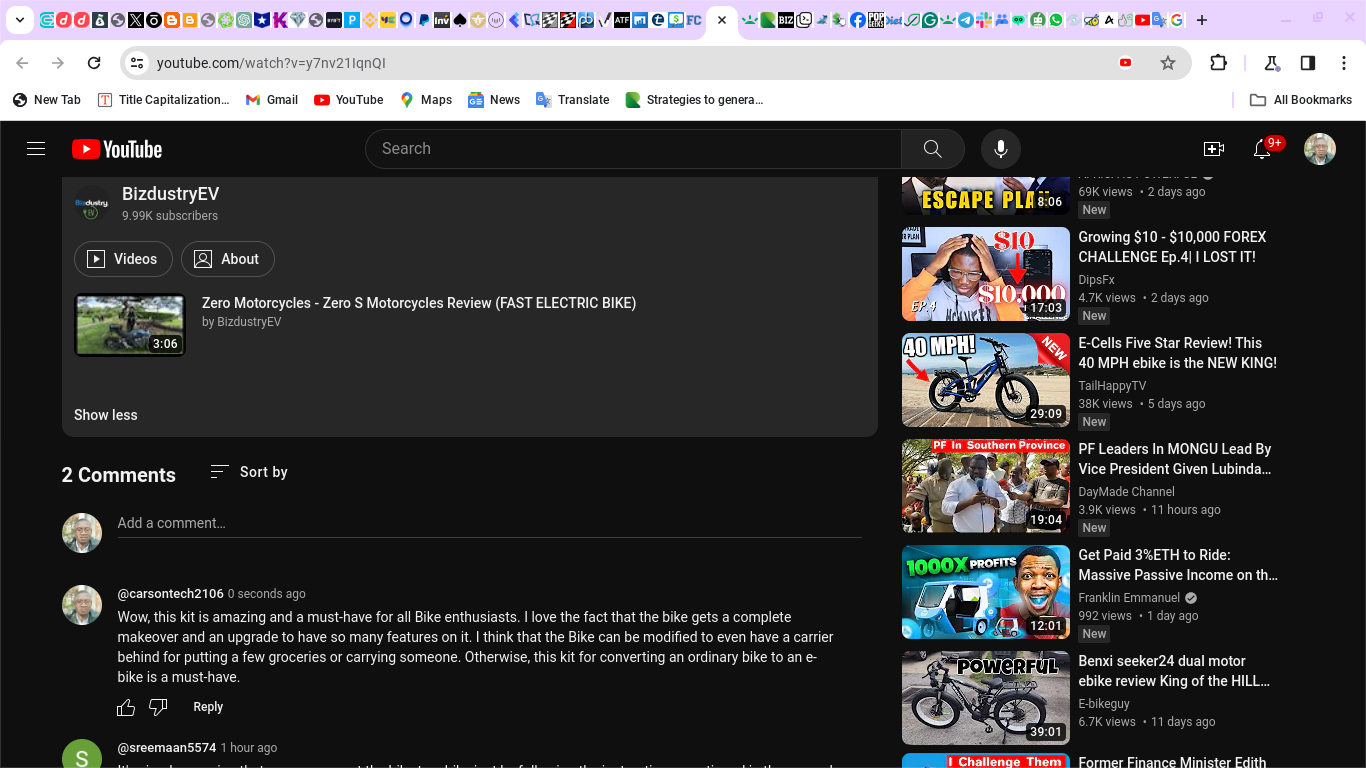1366x768 pixels.
Task: Play Growing $10 - $10,000 FOREX video thumbnail
Action: (986, 274)
